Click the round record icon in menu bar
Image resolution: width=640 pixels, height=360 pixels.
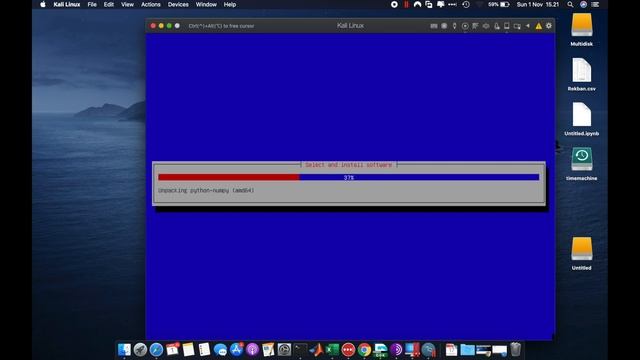click(394, 4)
